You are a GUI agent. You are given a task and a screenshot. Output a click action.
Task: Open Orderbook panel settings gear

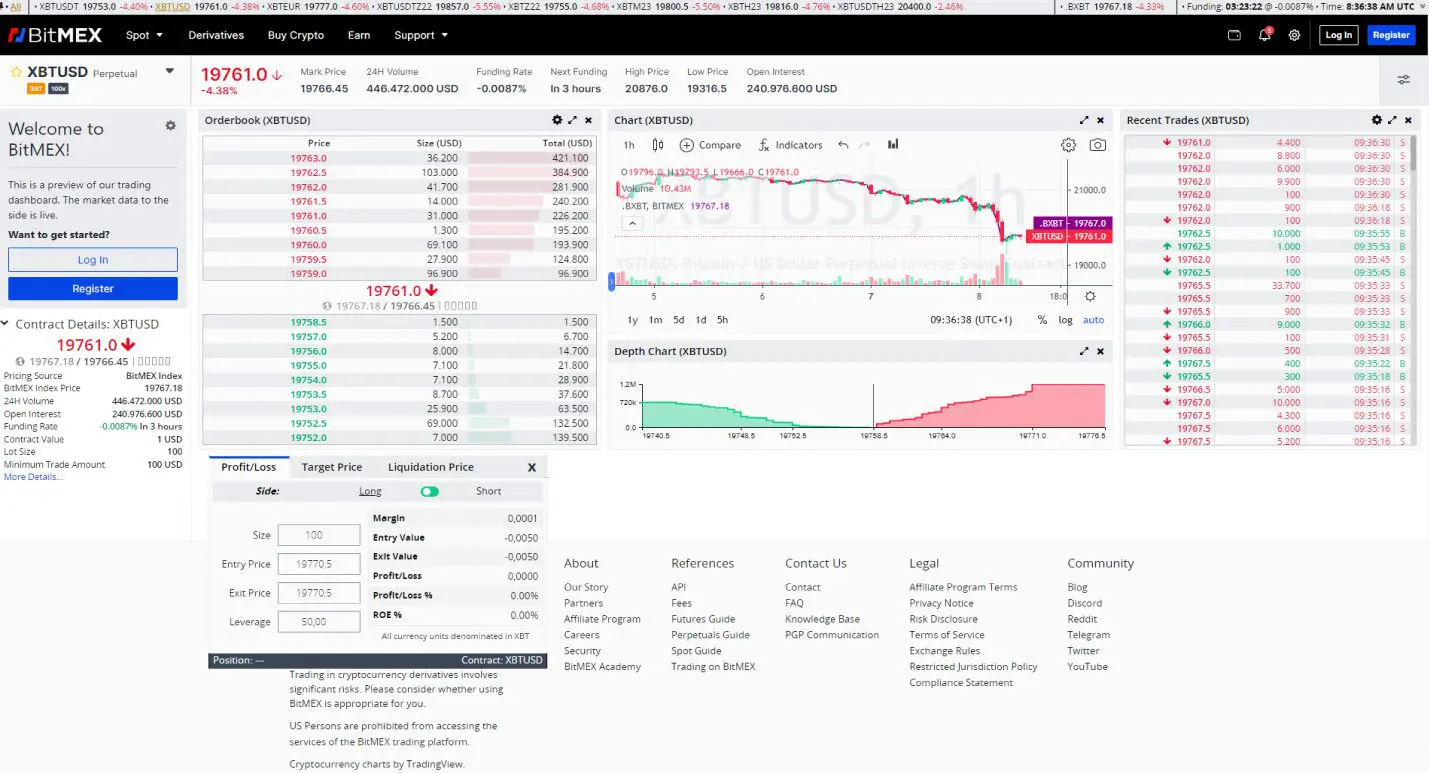tap(555, 120)
